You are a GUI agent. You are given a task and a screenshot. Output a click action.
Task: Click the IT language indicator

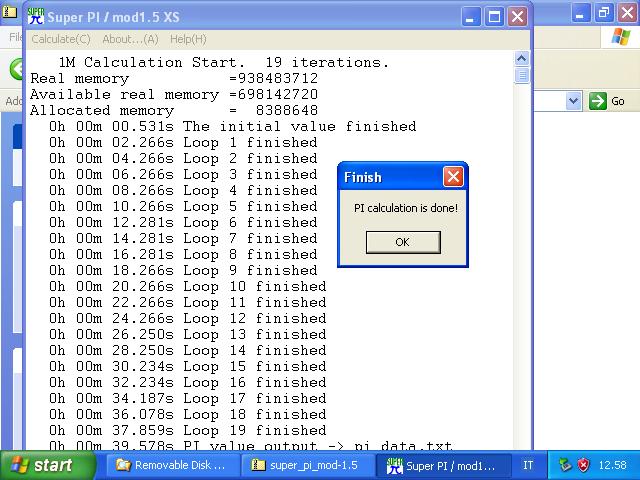(x=528, y=465)
